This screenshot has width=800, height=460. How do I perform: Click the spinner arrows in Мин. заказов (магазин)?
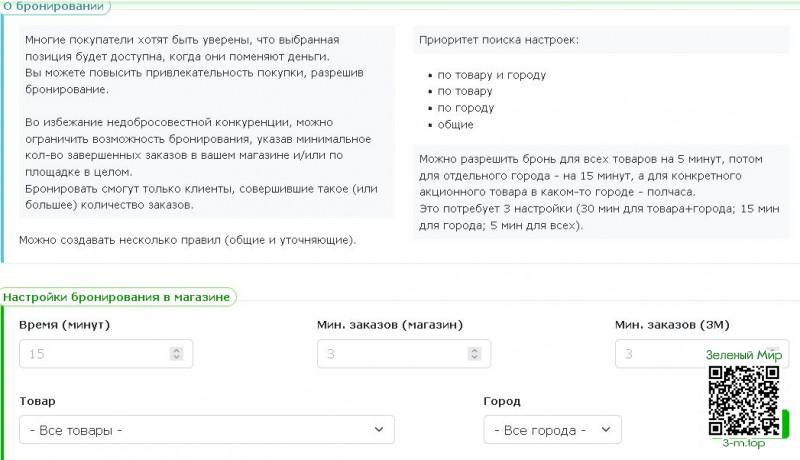475,354
